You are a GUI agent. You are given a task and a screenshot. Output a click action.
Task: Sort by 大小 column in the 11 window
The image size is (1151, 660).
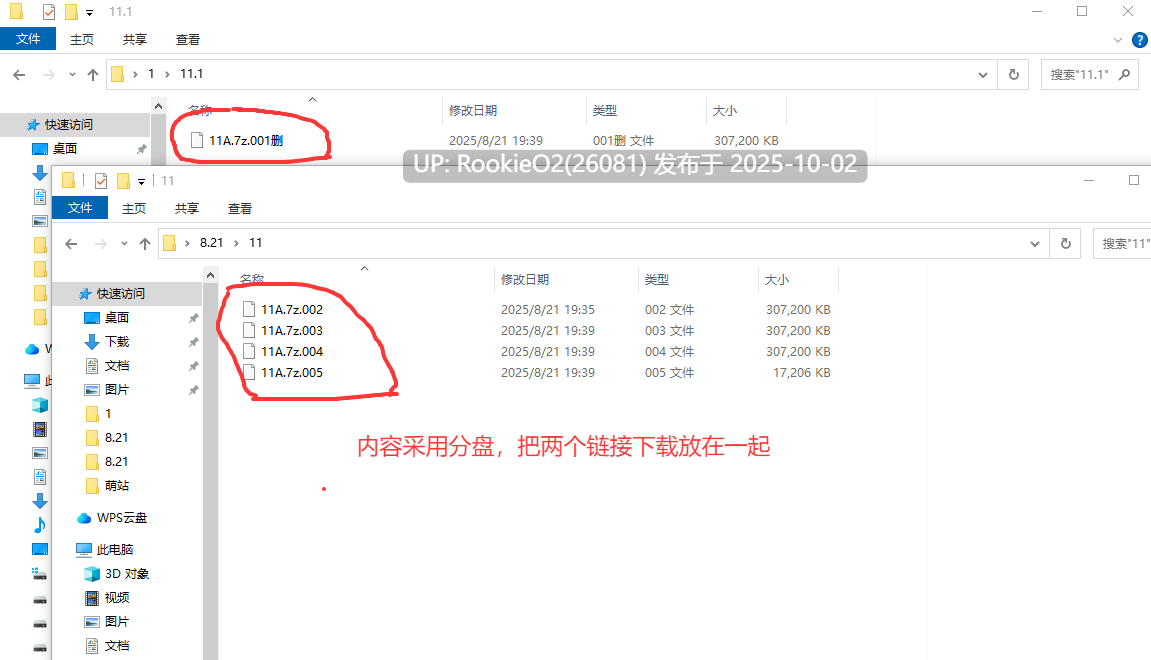click(x=777, y=280)
